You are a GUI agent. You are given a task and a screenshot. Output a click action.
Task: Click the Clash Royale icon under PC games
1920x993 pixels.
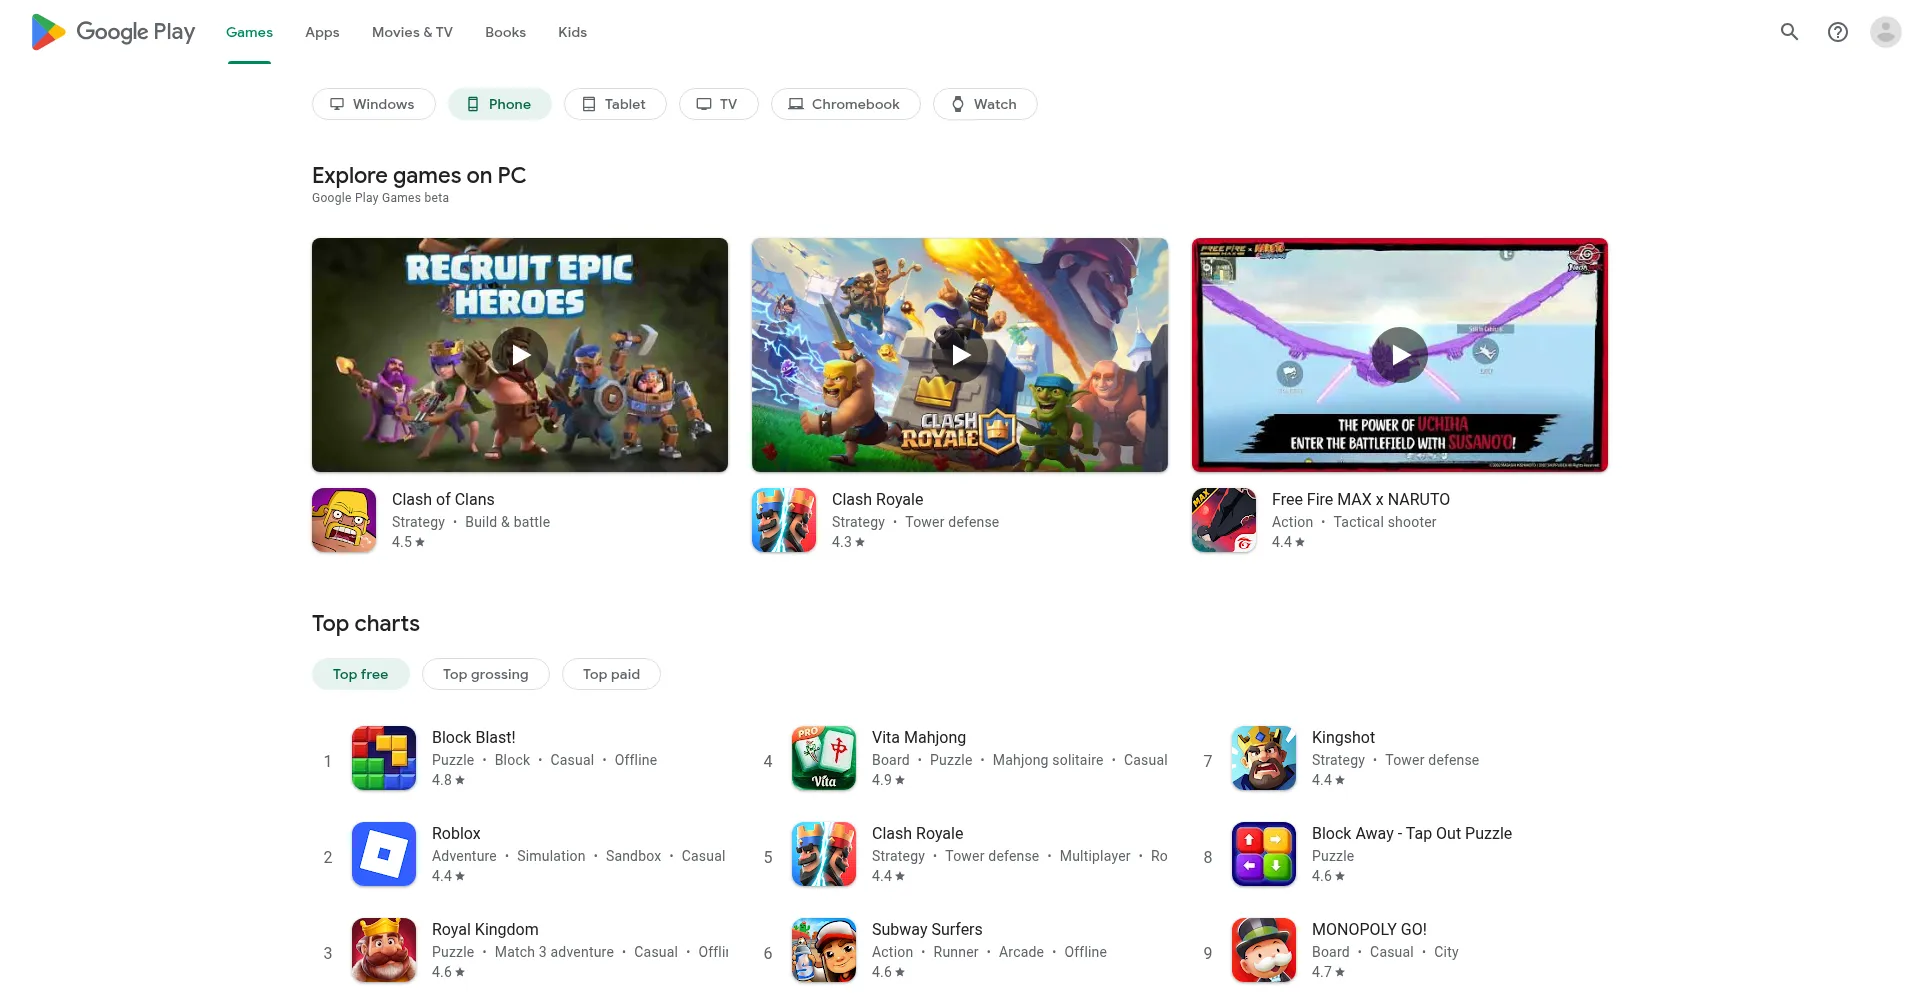tap(784, 520)
